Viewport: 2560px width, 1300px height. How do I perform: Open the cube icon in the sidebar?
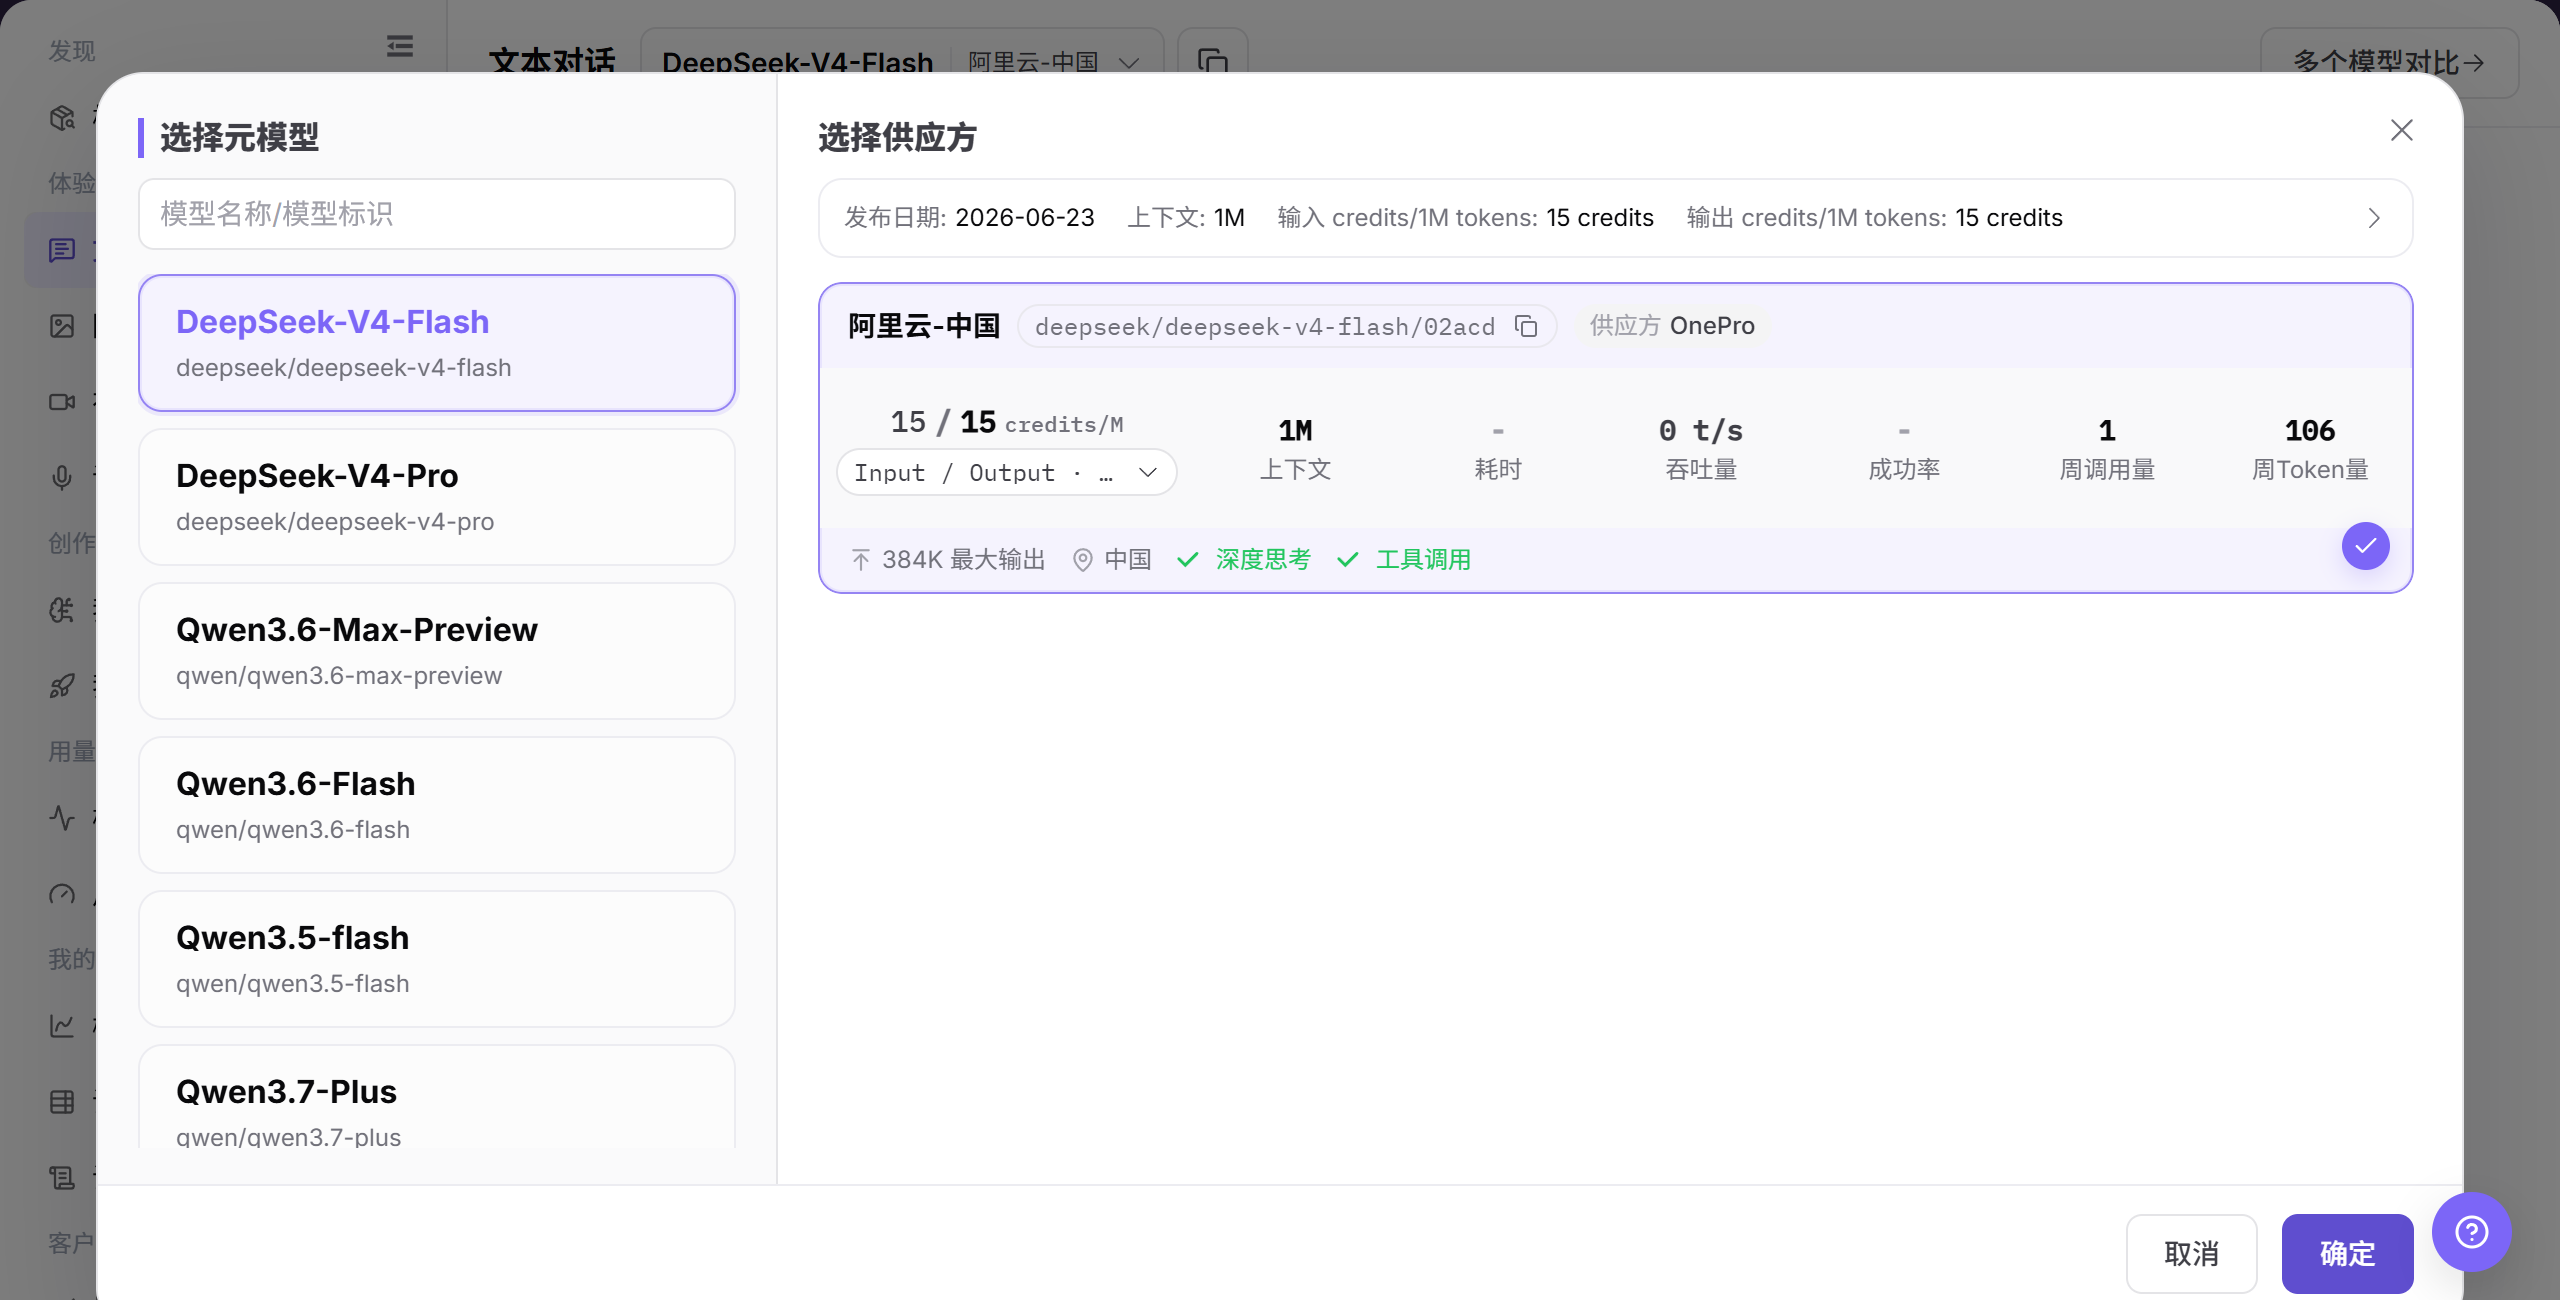[x=62, y=118]
